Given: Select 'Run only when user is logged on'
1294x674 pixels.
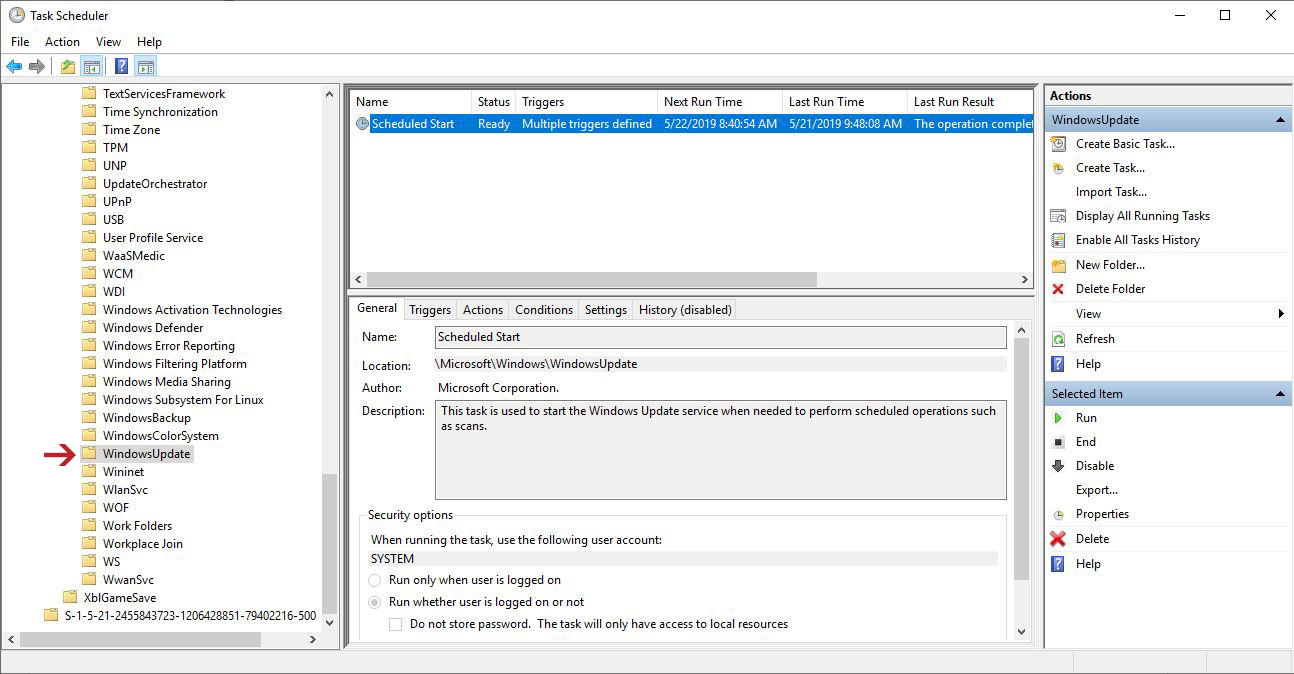Looking at the screenshot, I should pyautogui.click(x=375, y=580).
